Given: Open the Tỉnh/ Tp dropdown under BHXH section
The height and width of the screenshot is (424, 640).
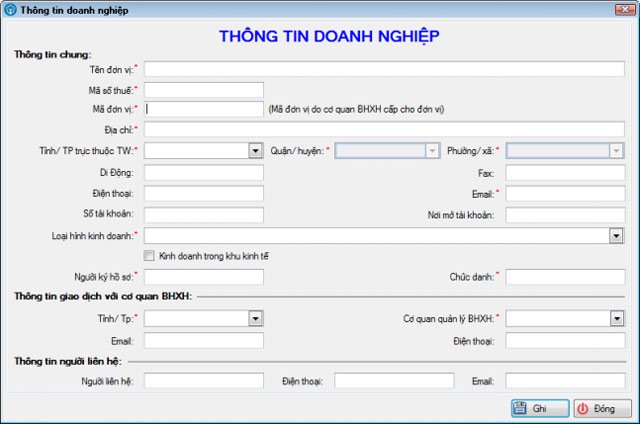Looking at the screenshot, I should click(256, 318).
